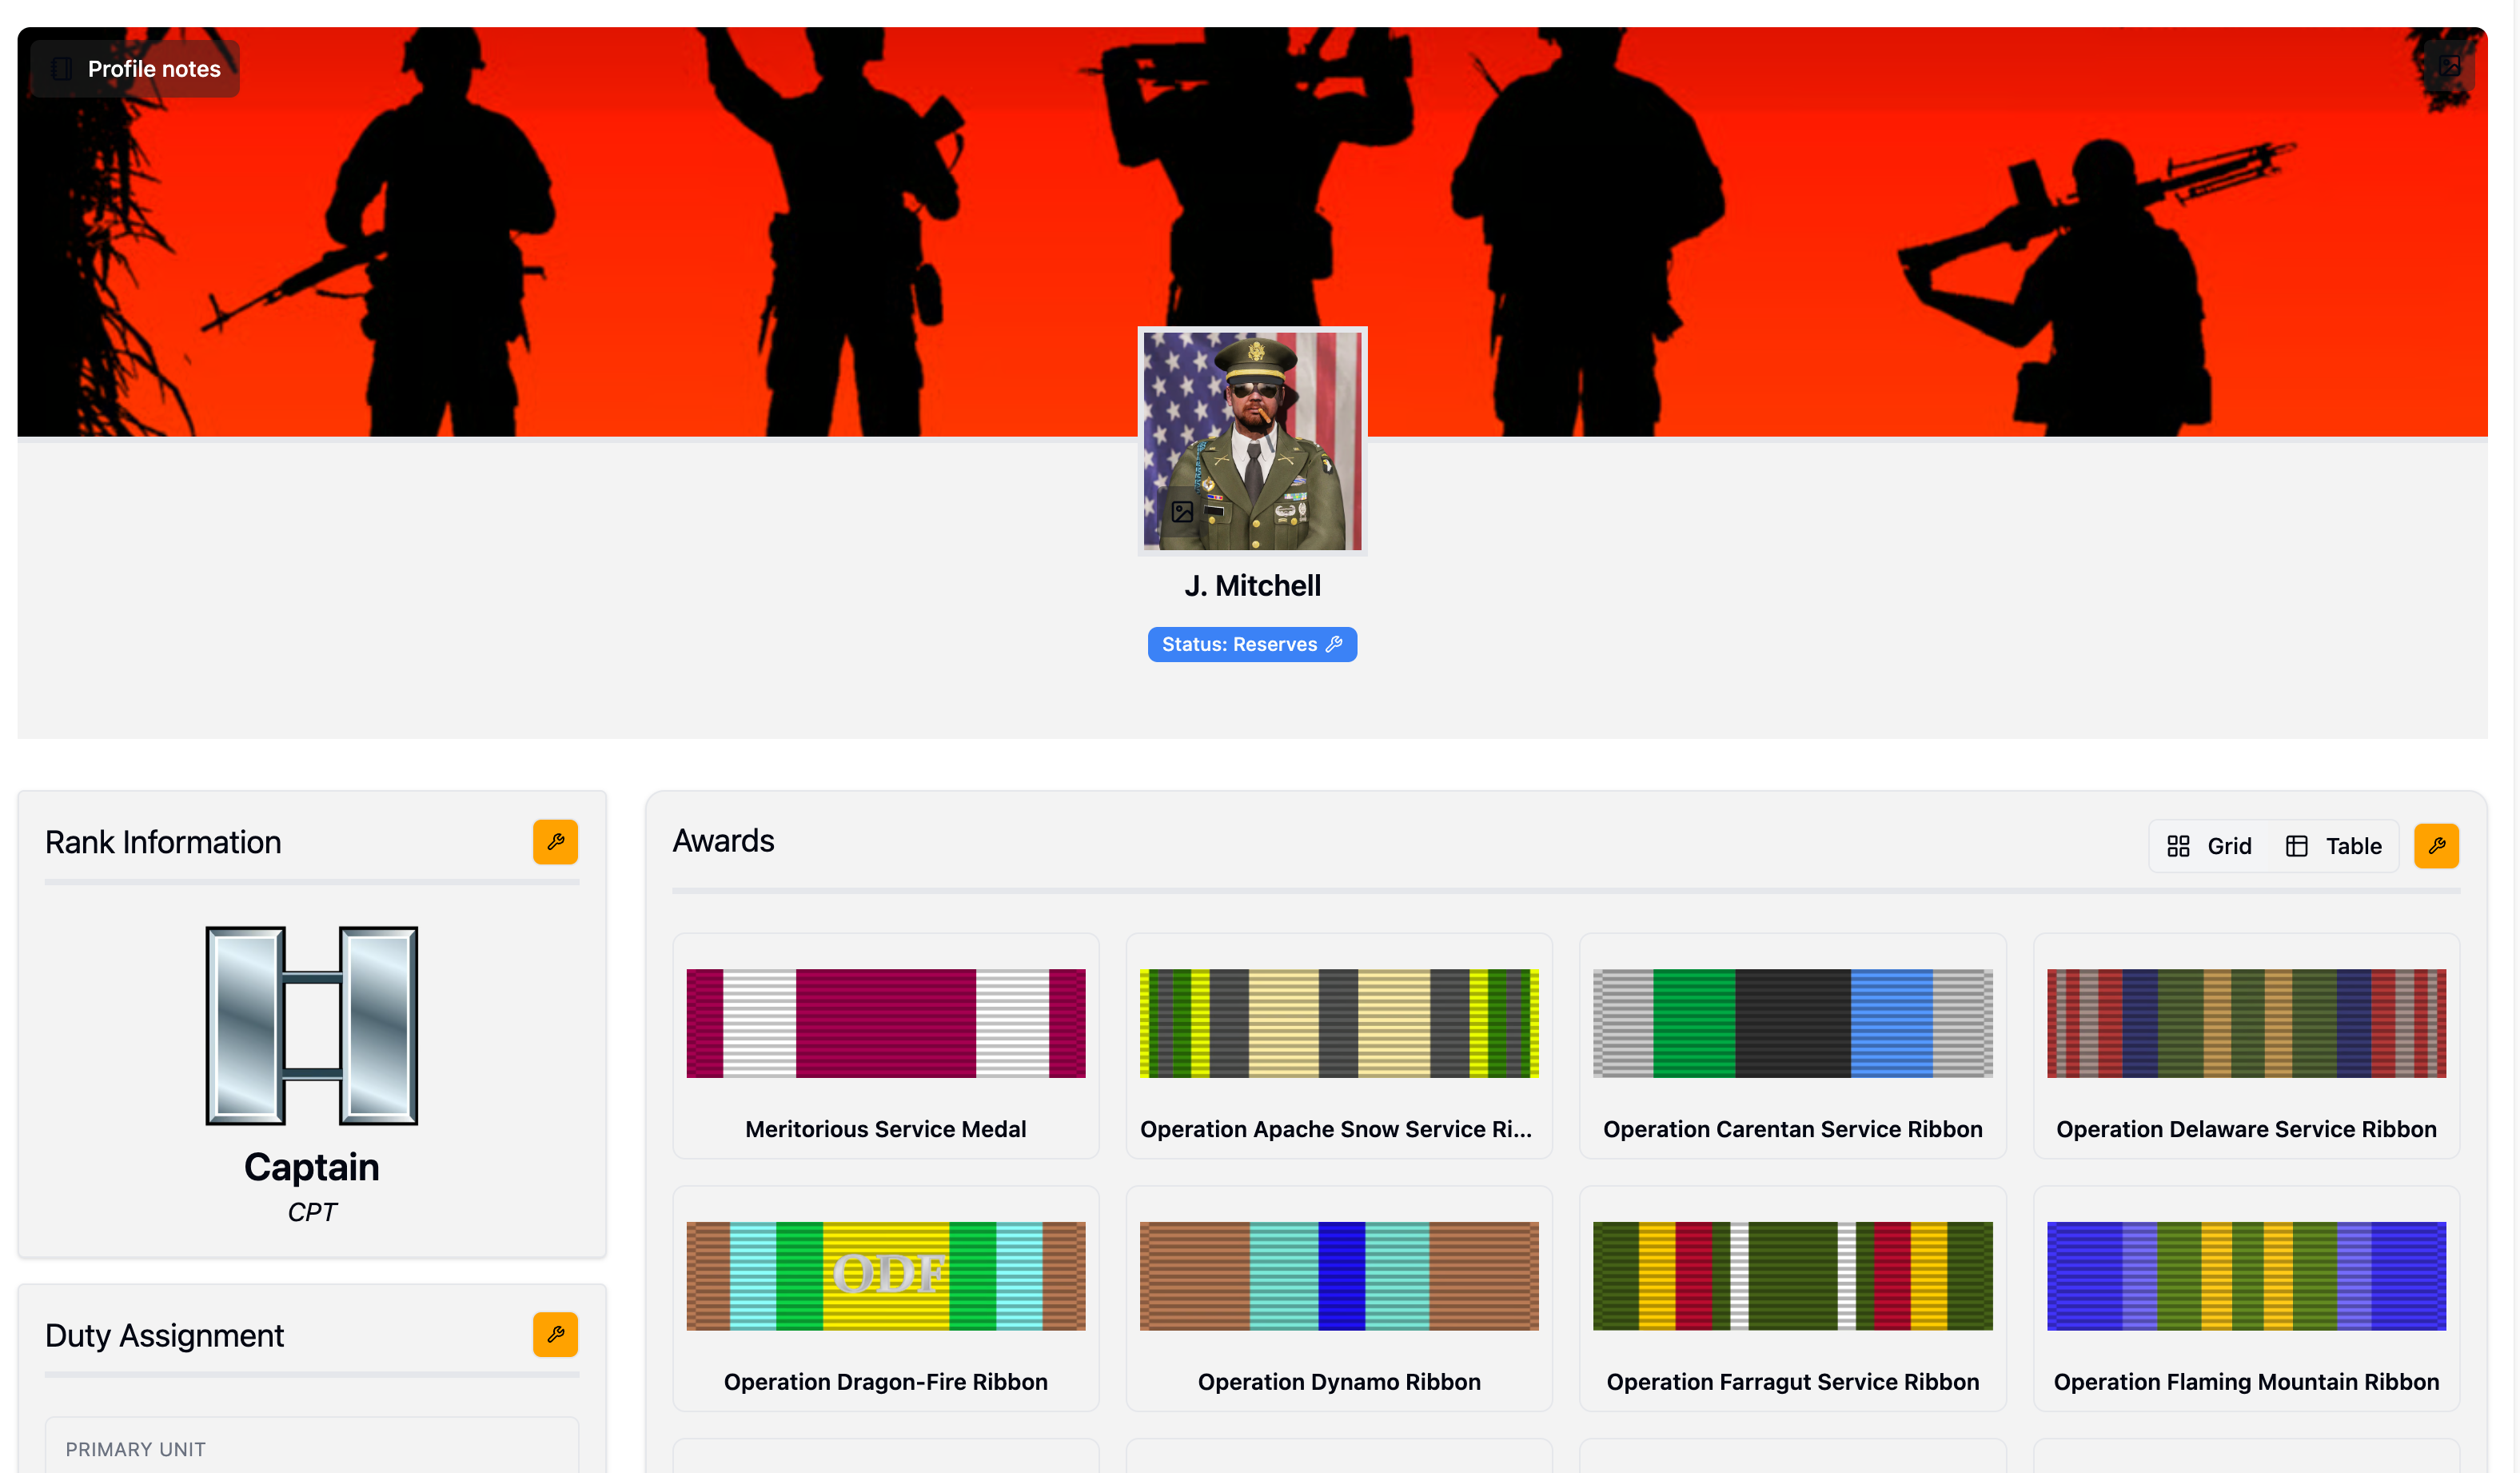
Task: Open Operation Dragon-Fire Ribbon award
Action: tap(885, 1298)
